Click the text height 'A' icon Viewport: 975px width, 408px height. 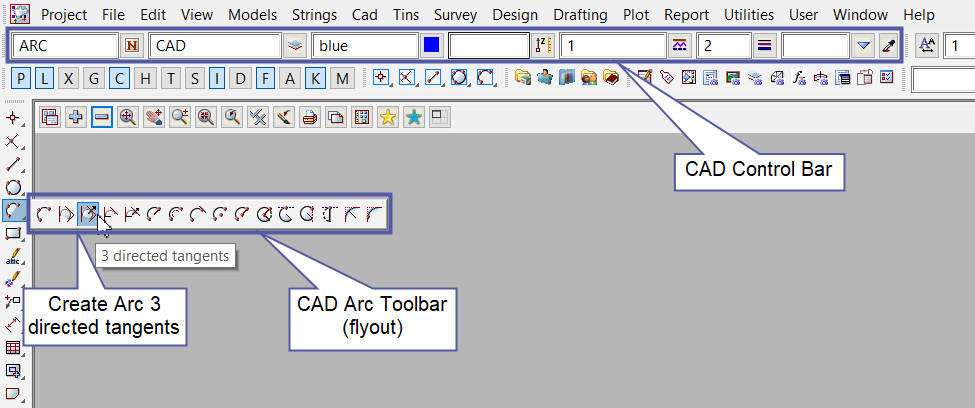(927, 45)
